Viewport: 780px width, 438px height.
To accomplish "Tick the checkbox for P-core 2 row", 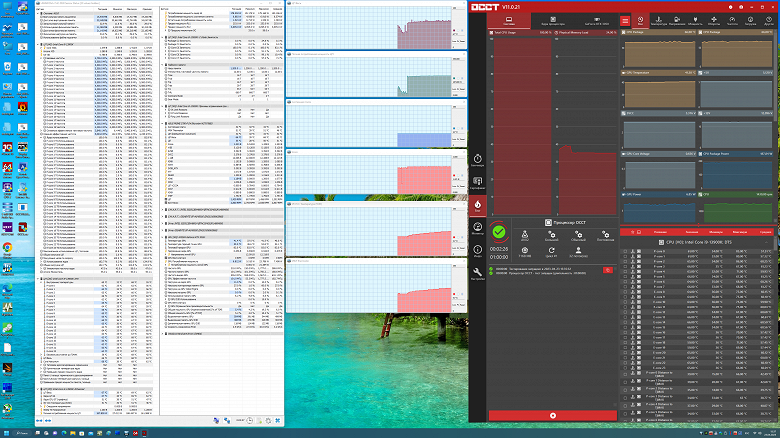I will [625, 261].
